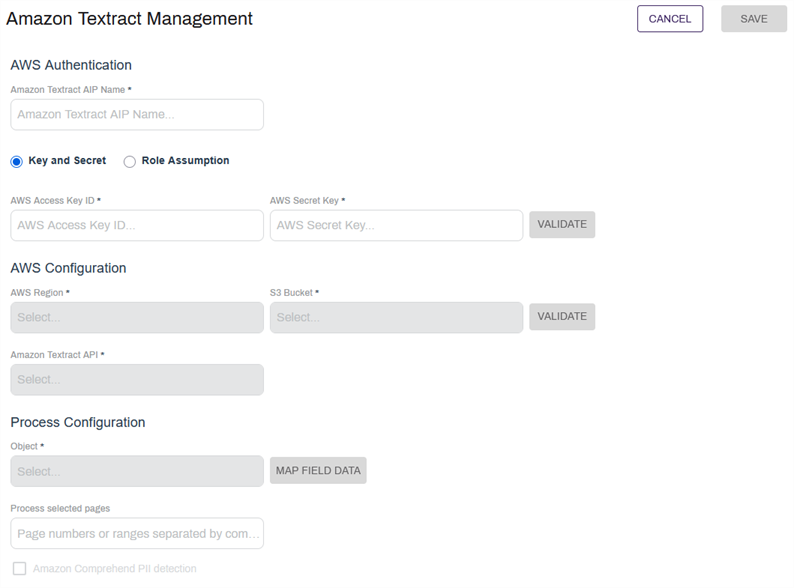The width and height of the screenshot is (794, 588).
Task: Click the 'Amazon Textract API' label
Action: tap(54, 355)
